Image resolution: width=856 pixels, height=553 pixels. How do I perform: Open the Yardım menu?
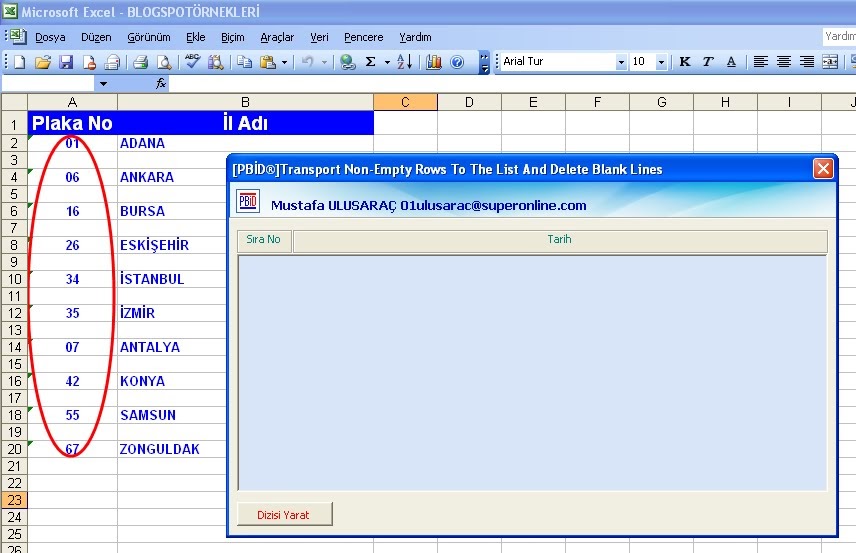(x=415, y=37)
